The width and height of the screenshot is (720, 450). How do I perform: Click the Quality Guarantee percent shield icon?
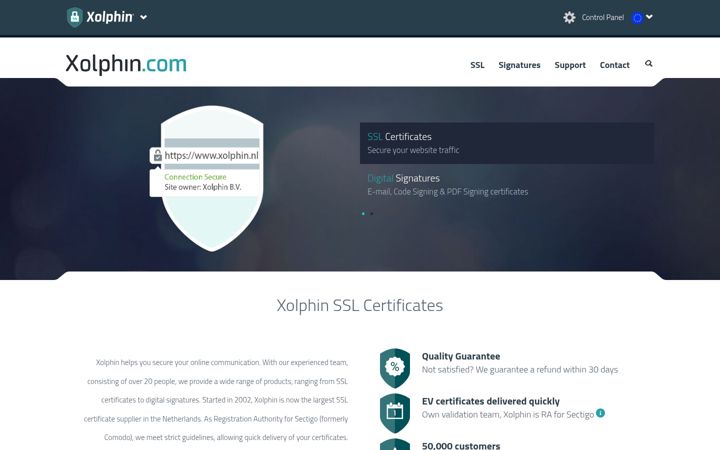click(395, 368)
